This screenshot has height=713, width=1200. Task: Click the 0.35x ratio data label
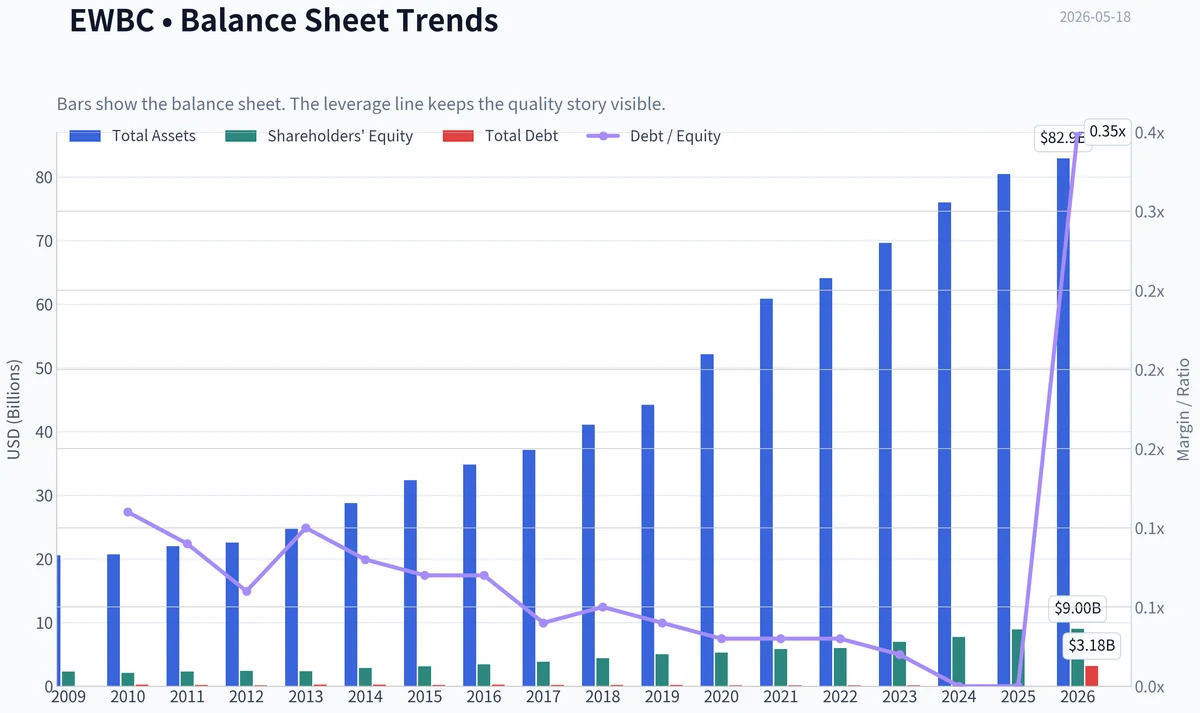point(1107,131)
